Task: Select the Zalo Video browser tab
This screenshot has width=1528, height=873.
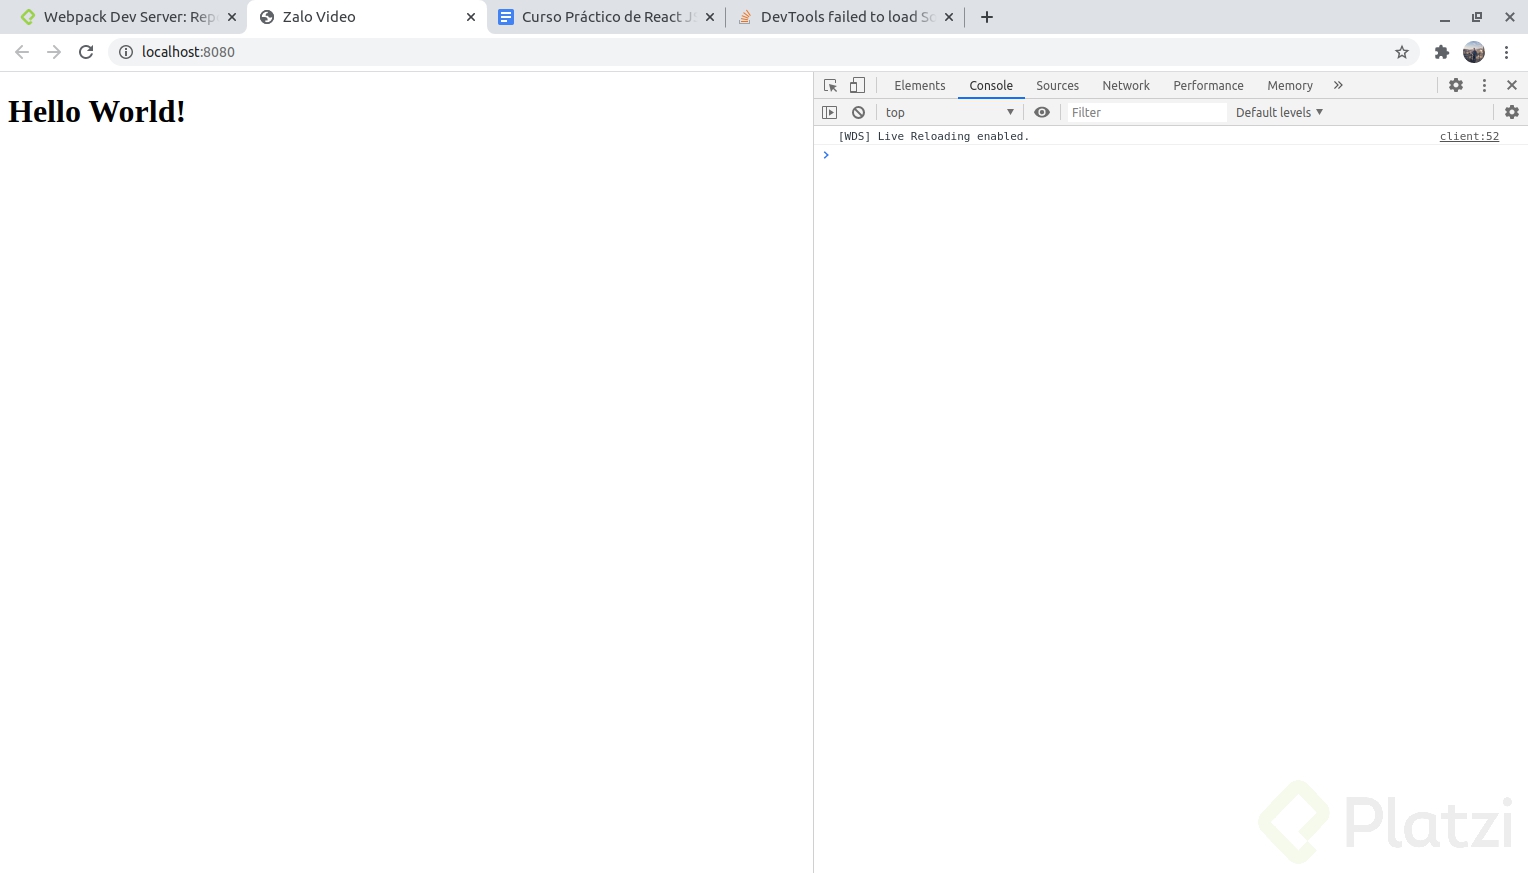Action: coord(320,16)
